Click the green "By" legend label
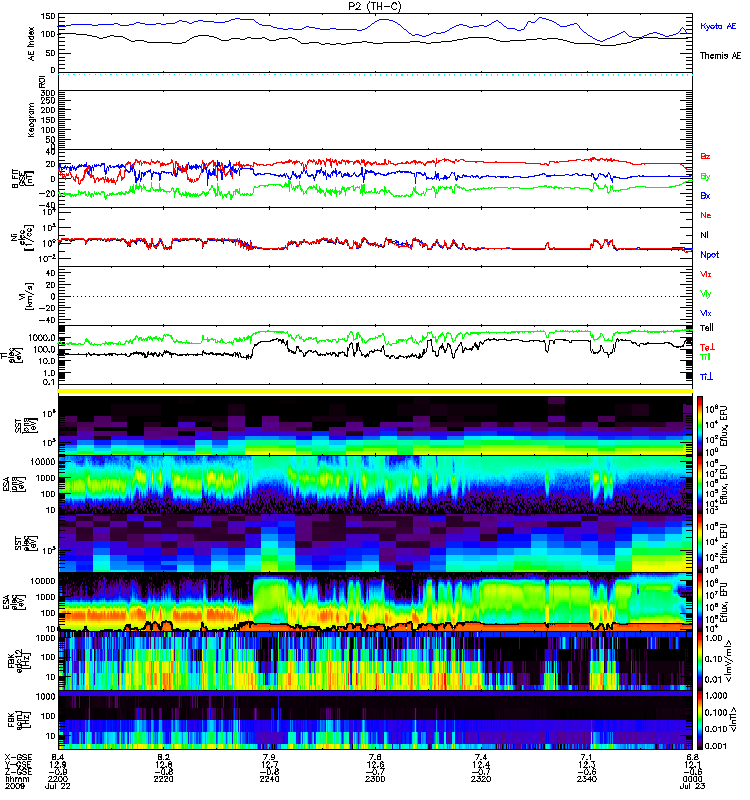Viewport: 750px width, 800px height. 705,177
